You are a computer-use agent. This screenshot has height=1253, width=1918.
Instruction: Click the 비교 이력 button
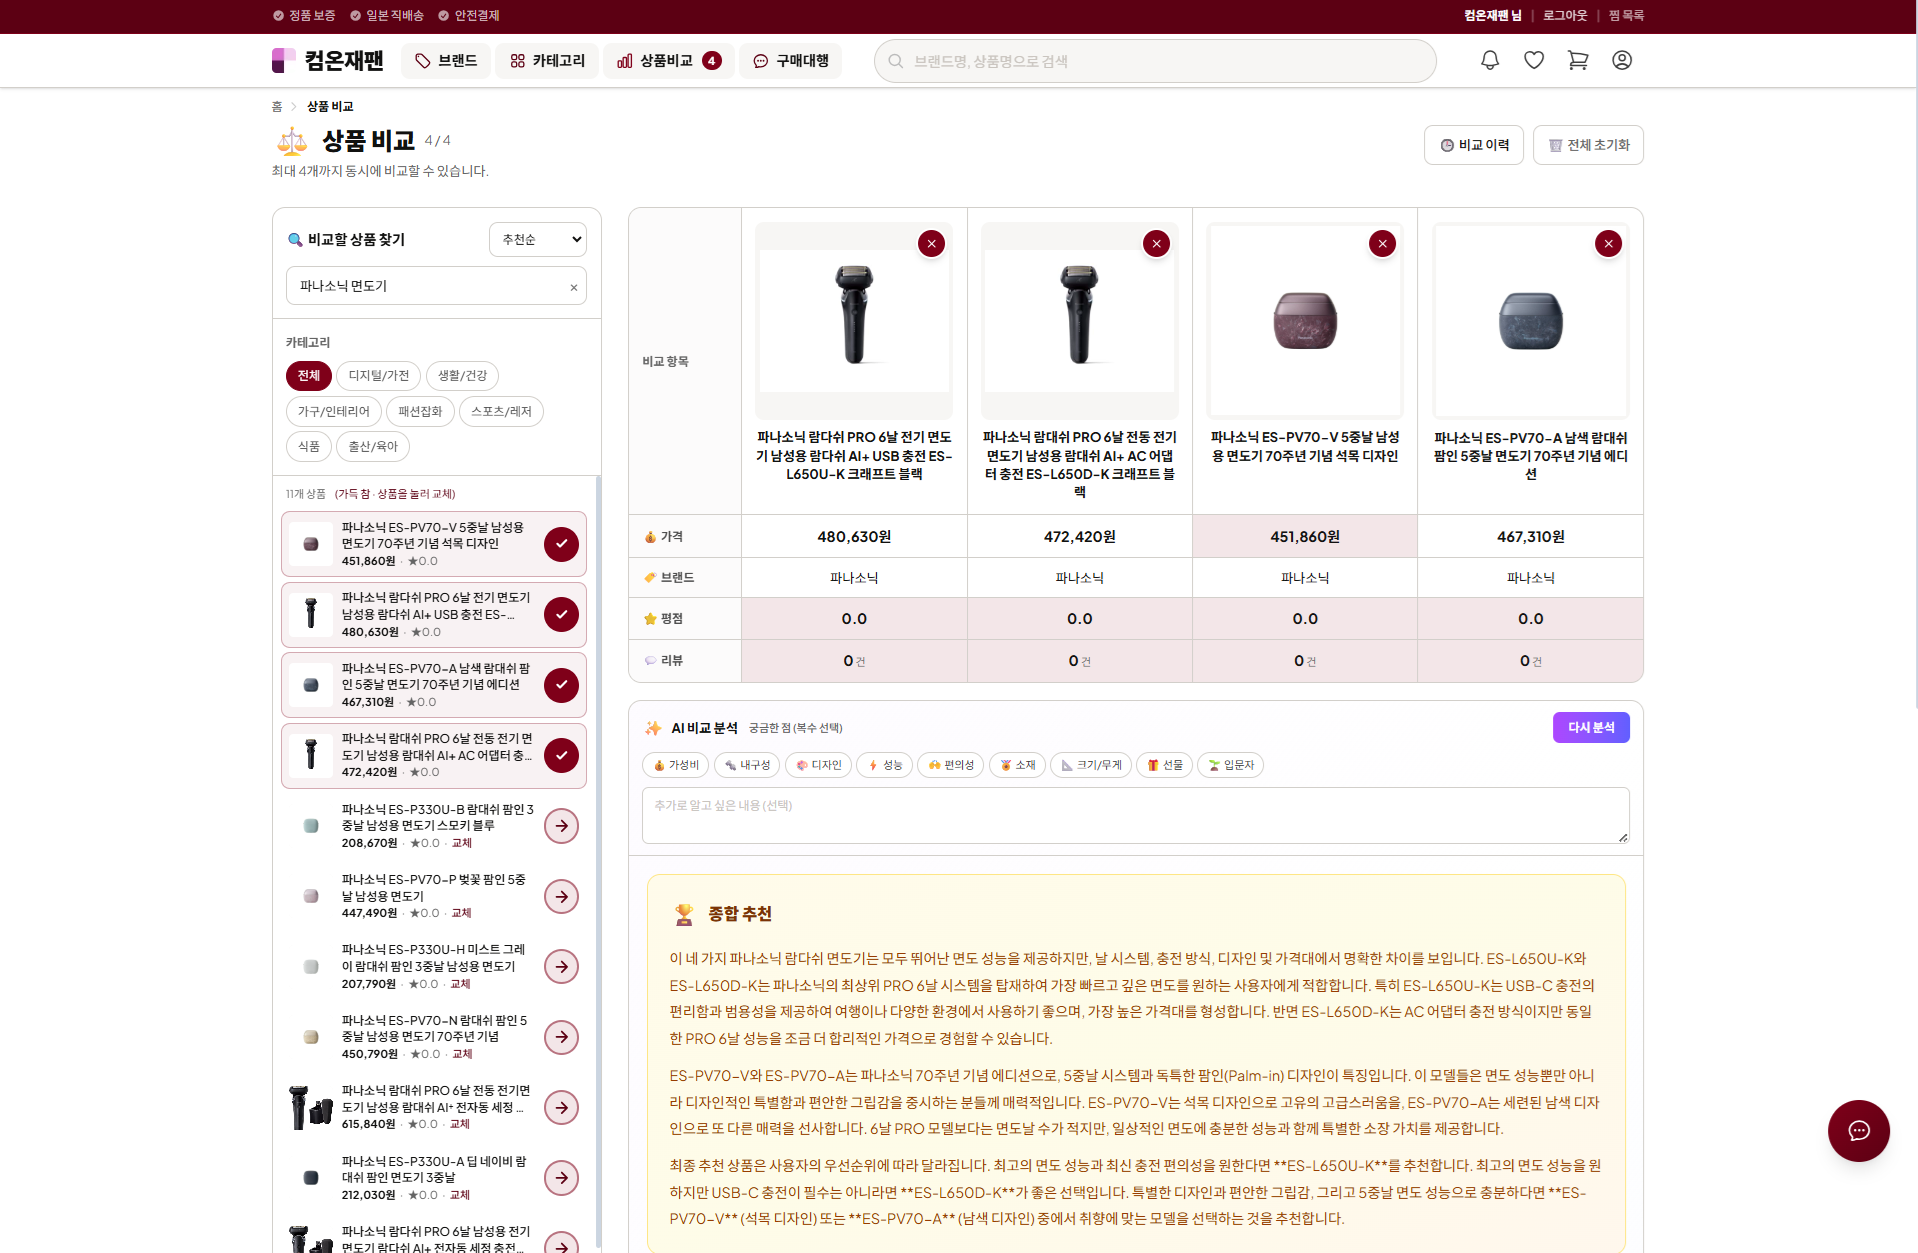pos(1473,146)
